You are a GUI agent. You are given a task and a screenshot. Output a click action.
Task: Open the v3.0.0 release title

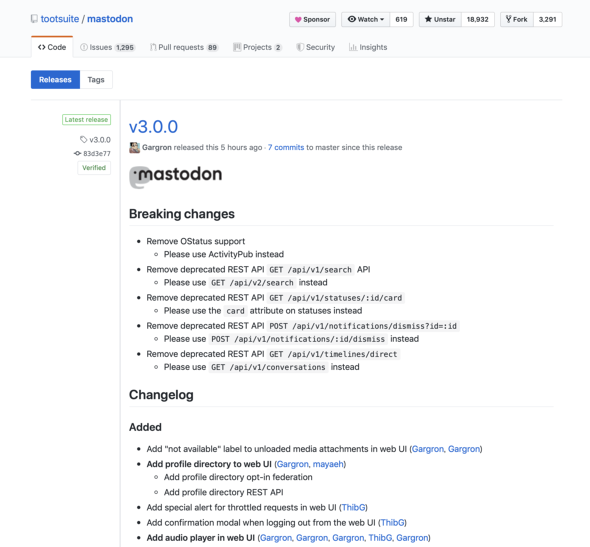coord(154,127)
